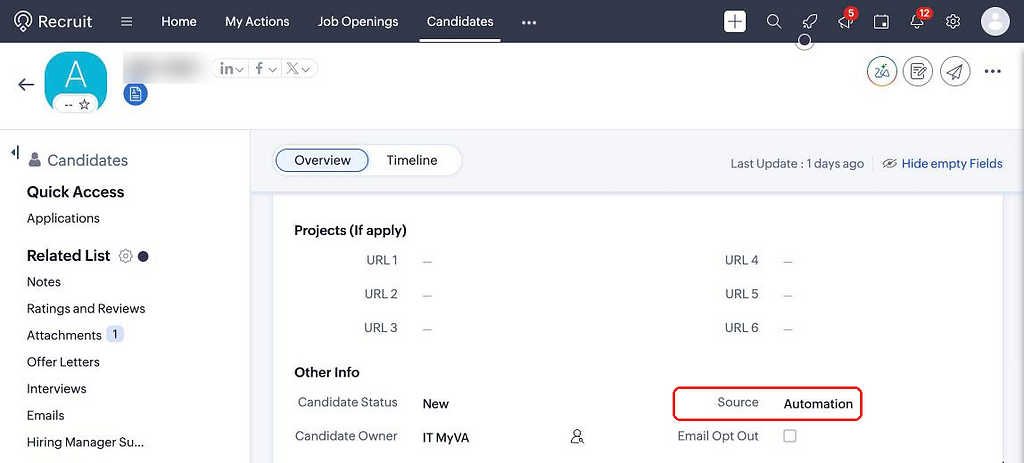
Task: Click the URL 1 field value
Action: 427,261
